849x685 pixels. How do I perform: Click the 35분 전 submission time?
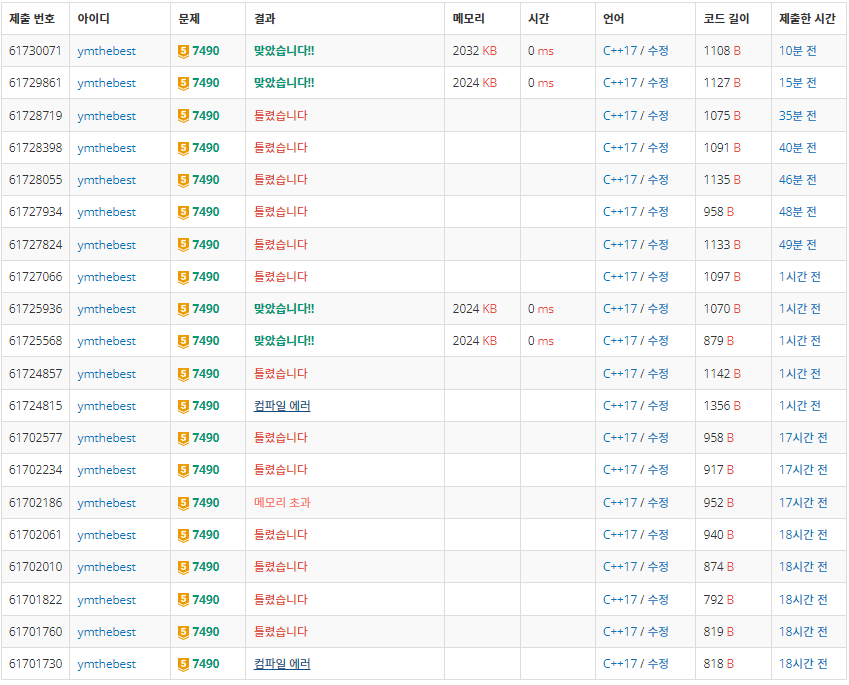(797, 115)
